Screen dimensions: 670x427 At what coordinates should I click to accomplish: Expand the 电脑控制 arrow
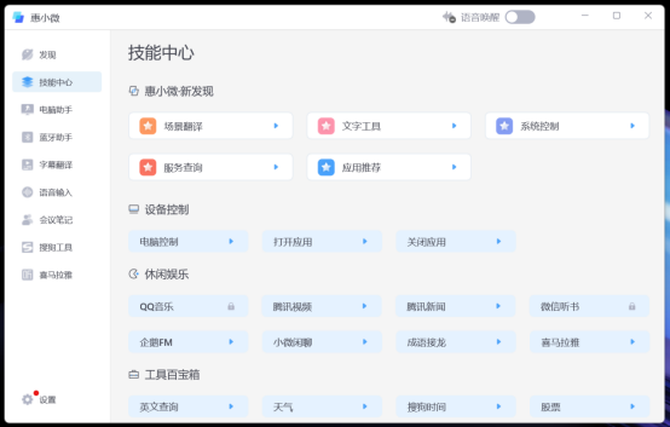231,241
